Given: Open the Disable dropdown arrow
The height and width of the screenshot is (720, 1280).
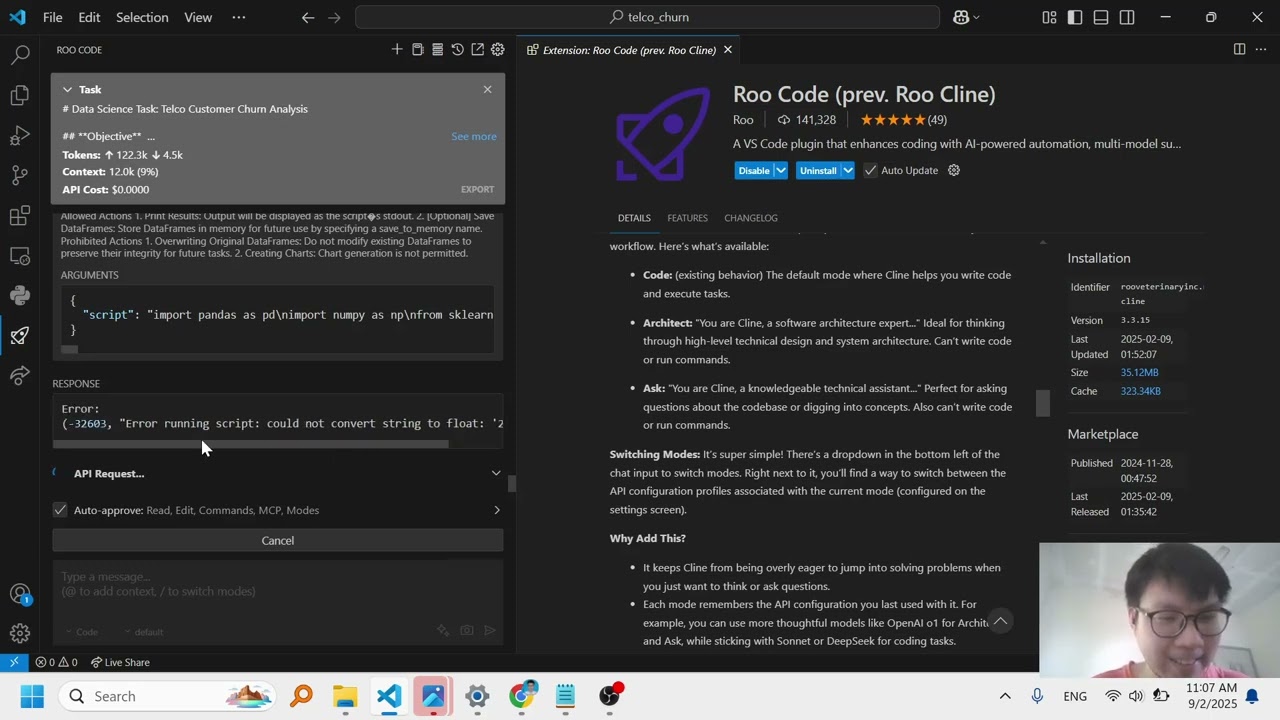Looking at the screenshot, I should pyautogui.click(x=781, y=170).
